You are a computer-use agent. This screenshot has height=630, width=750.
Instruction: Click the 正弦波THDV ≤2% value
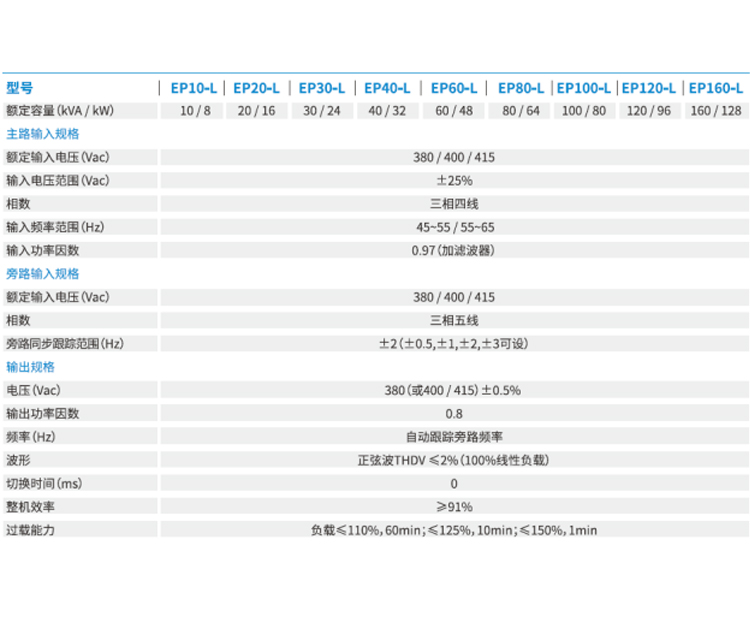(x=453, y=460)
